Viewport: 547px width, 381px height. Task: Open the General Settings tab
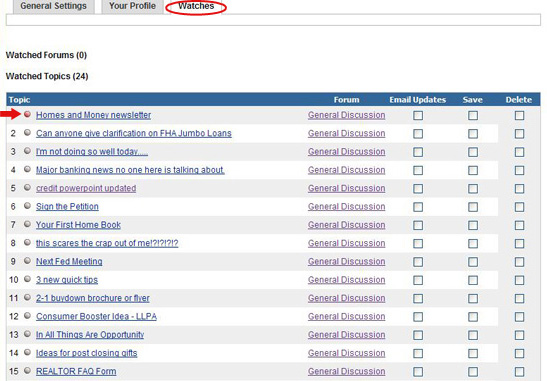pos(53,6)
